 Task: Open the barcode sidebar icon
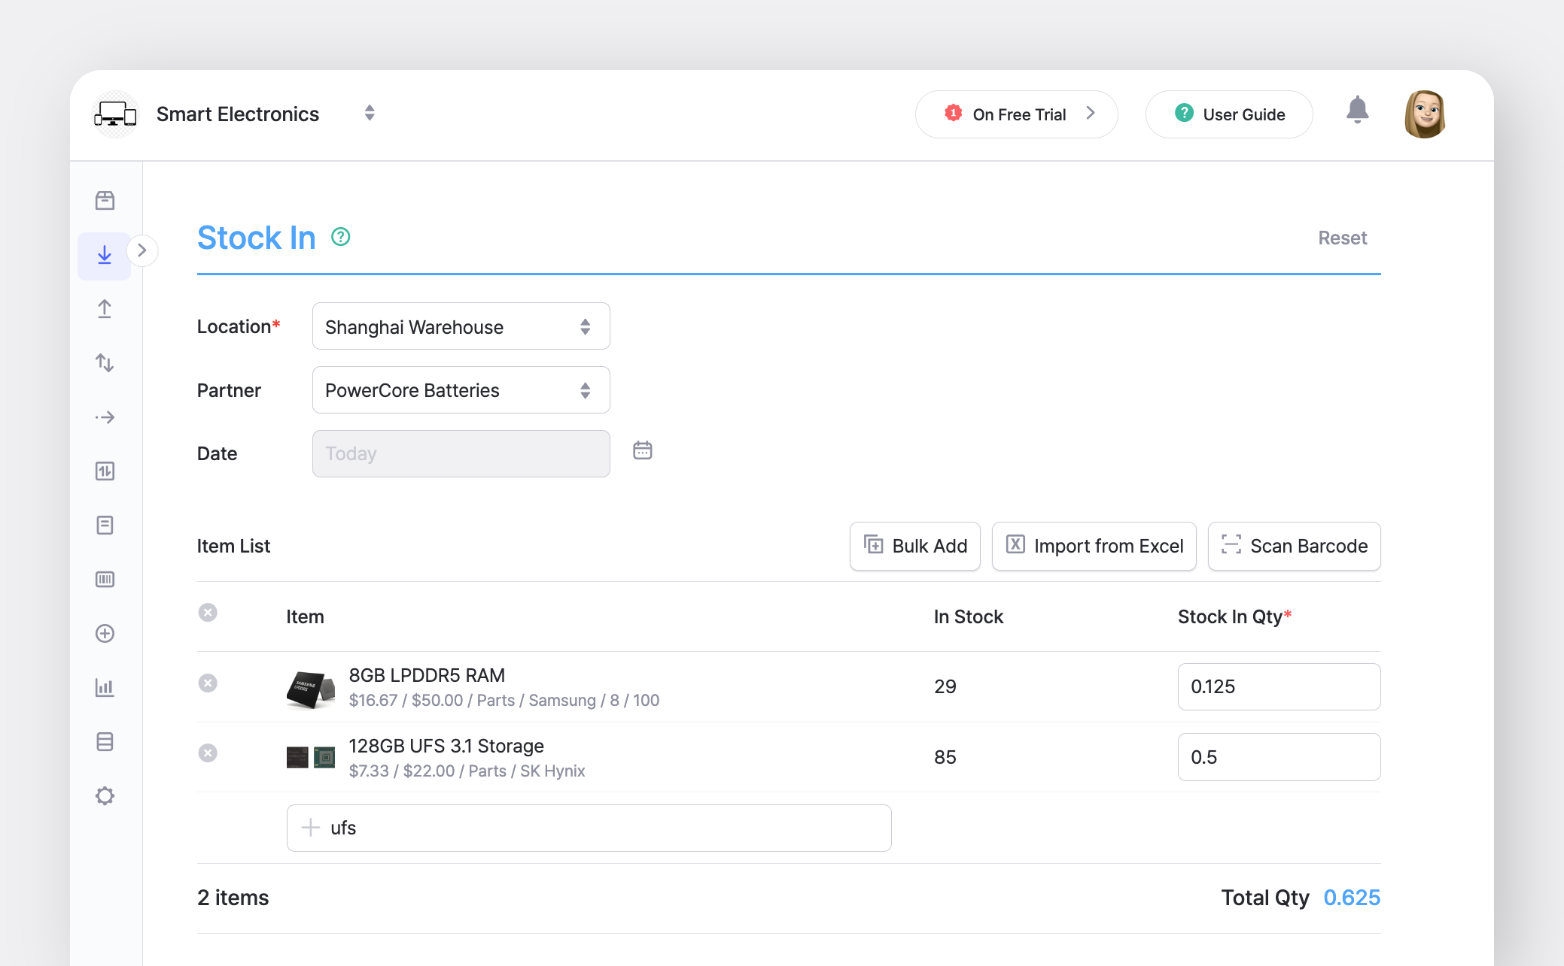click(x=104, y=579)
